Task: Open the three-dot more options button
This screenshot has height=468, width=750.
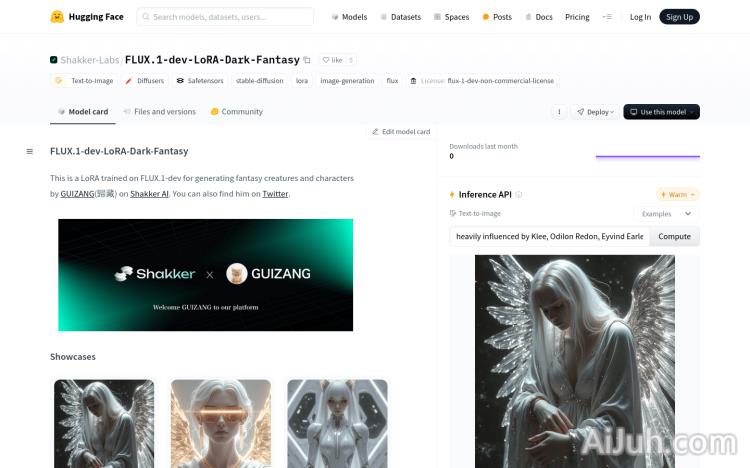Action: (x=559, y=112)
